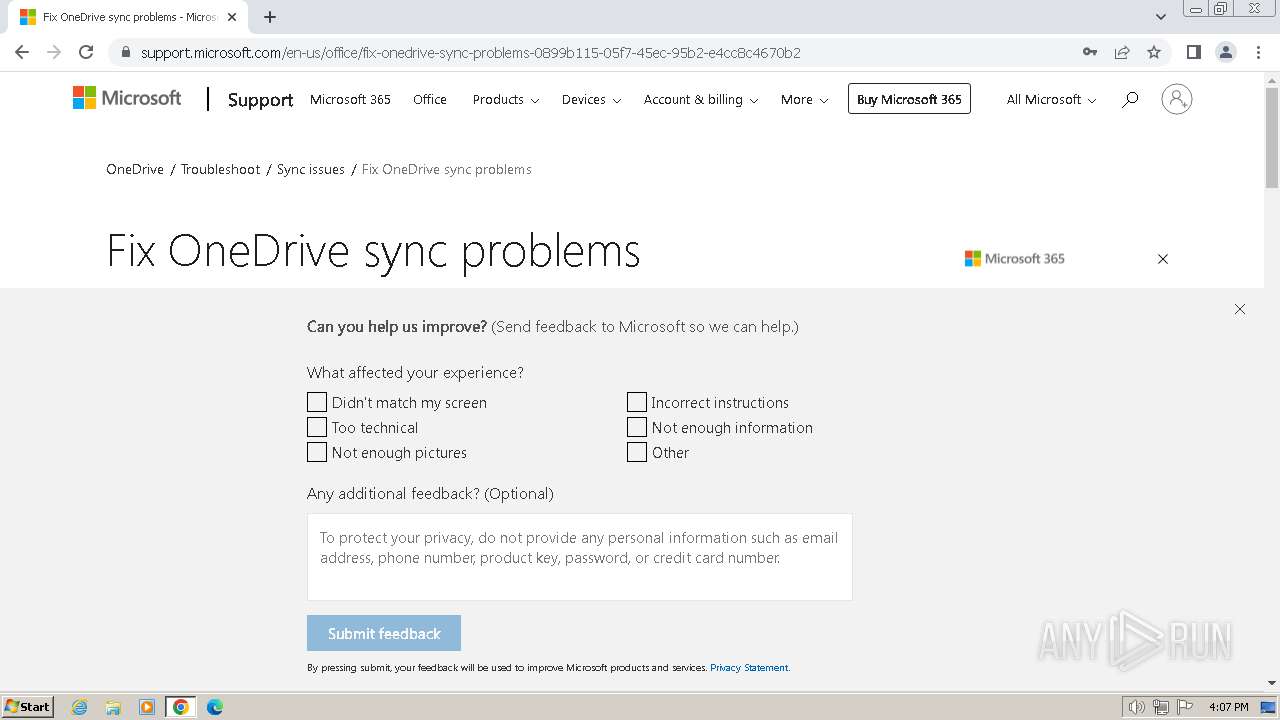
Task: Open the Office nav item
Action: [430, 99]
